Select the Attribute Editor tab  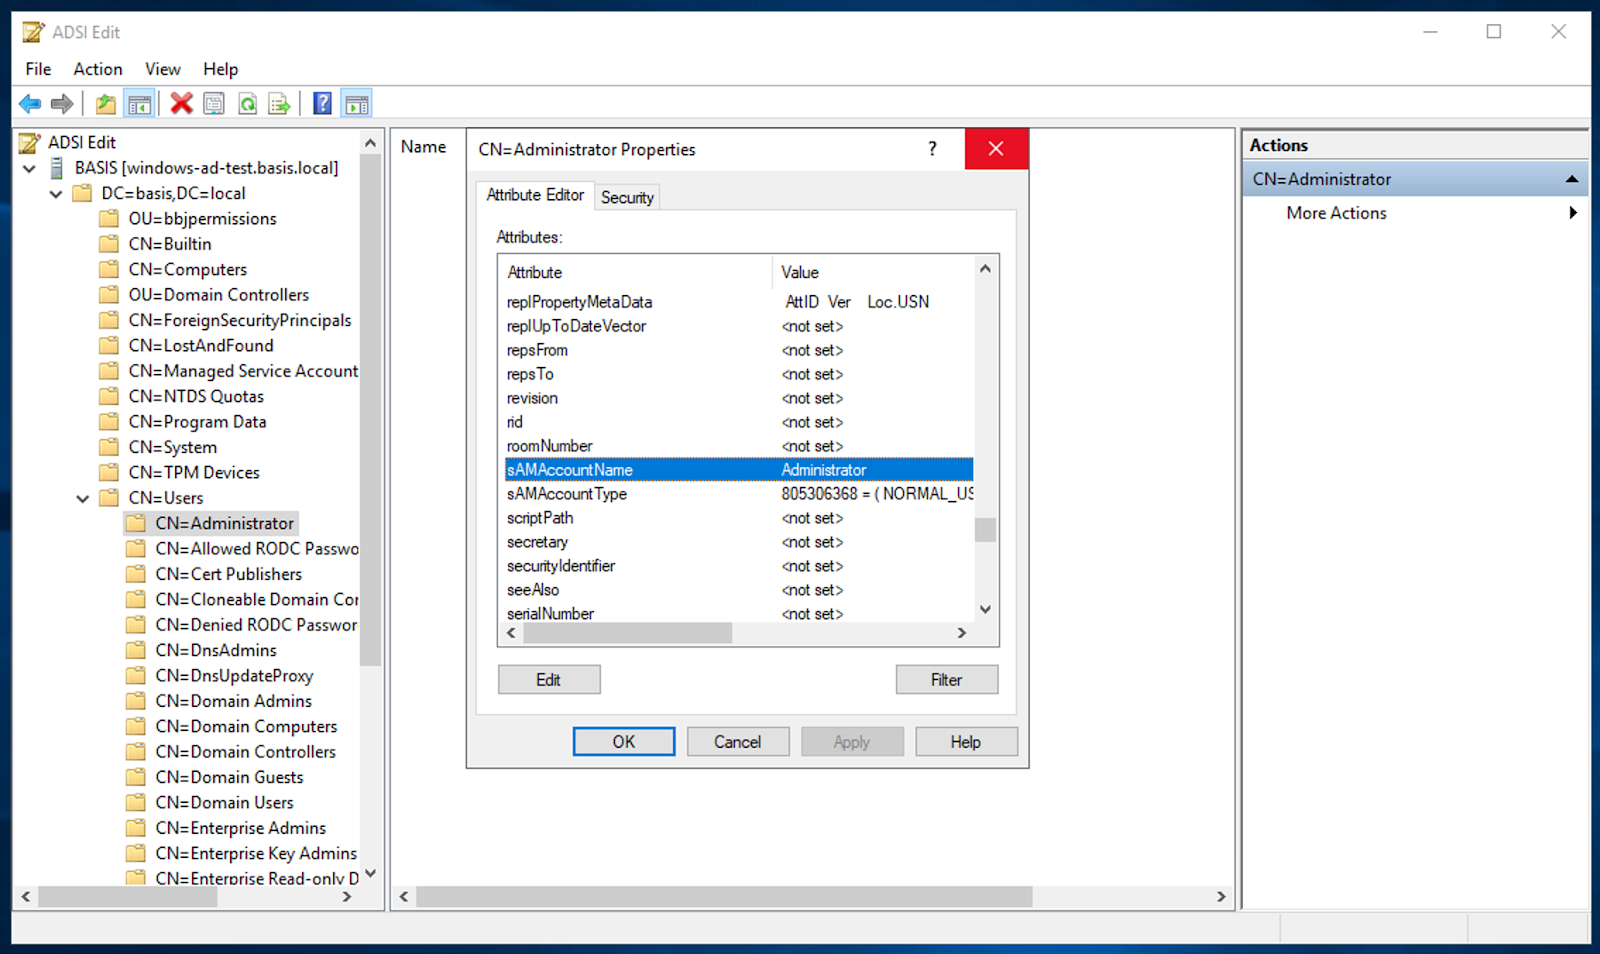(x=535, y=195)
